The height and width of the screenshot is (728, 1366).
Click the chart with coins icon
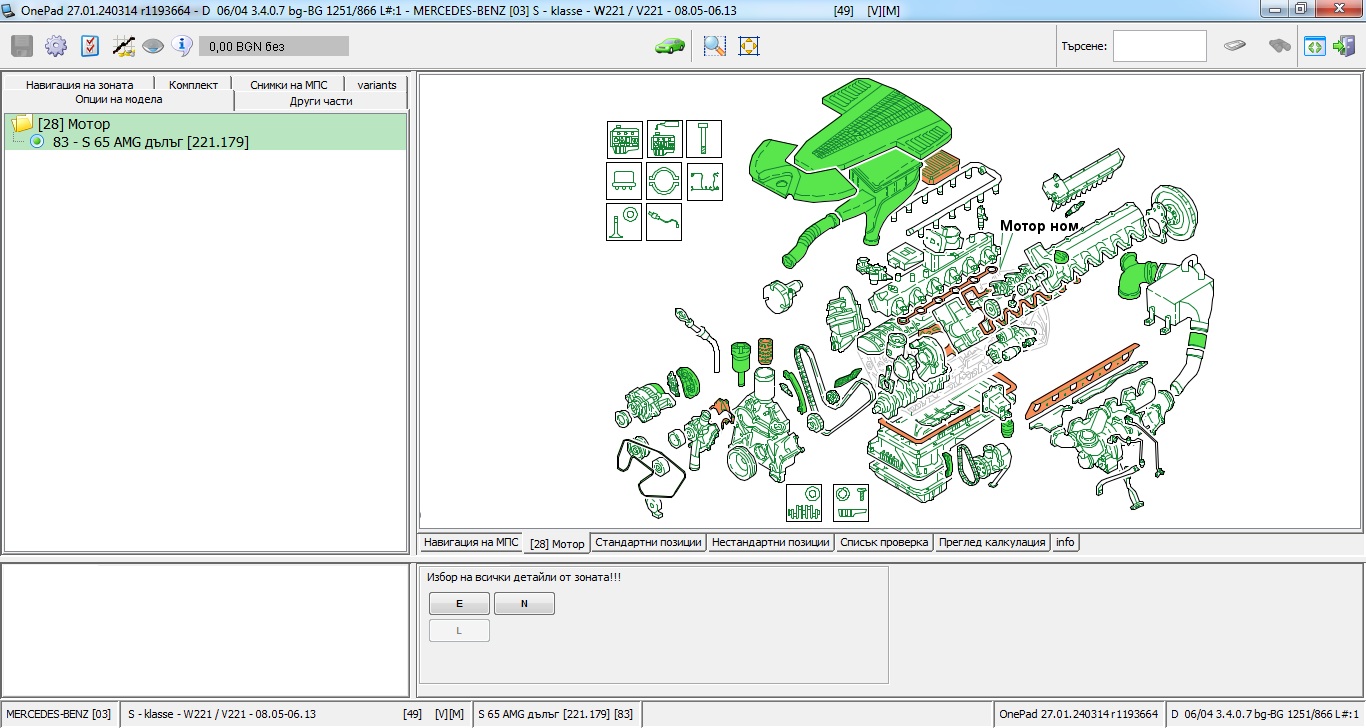coord(124,46)
